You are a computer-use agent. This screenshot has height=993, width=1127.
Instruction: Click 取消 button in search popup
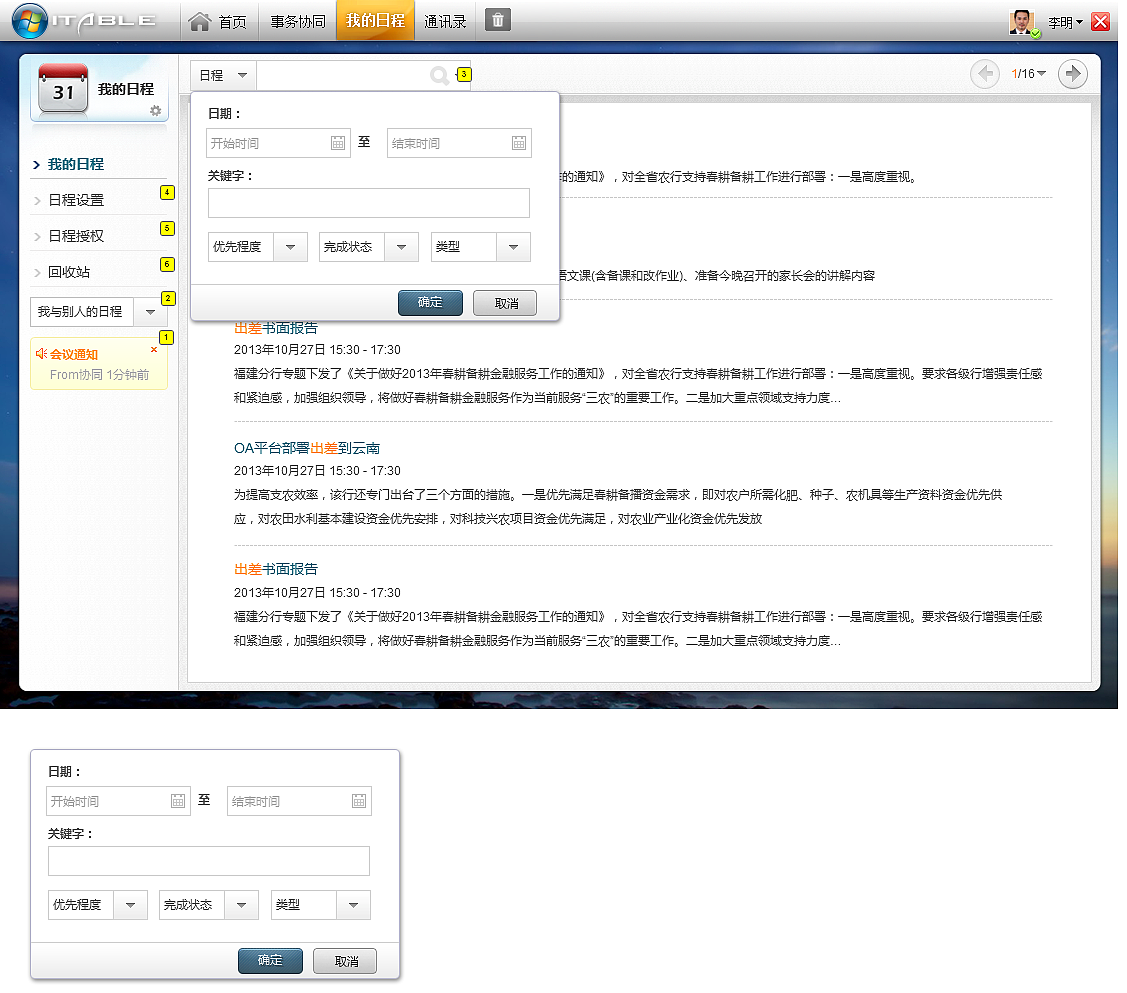(x=505, y=303)
